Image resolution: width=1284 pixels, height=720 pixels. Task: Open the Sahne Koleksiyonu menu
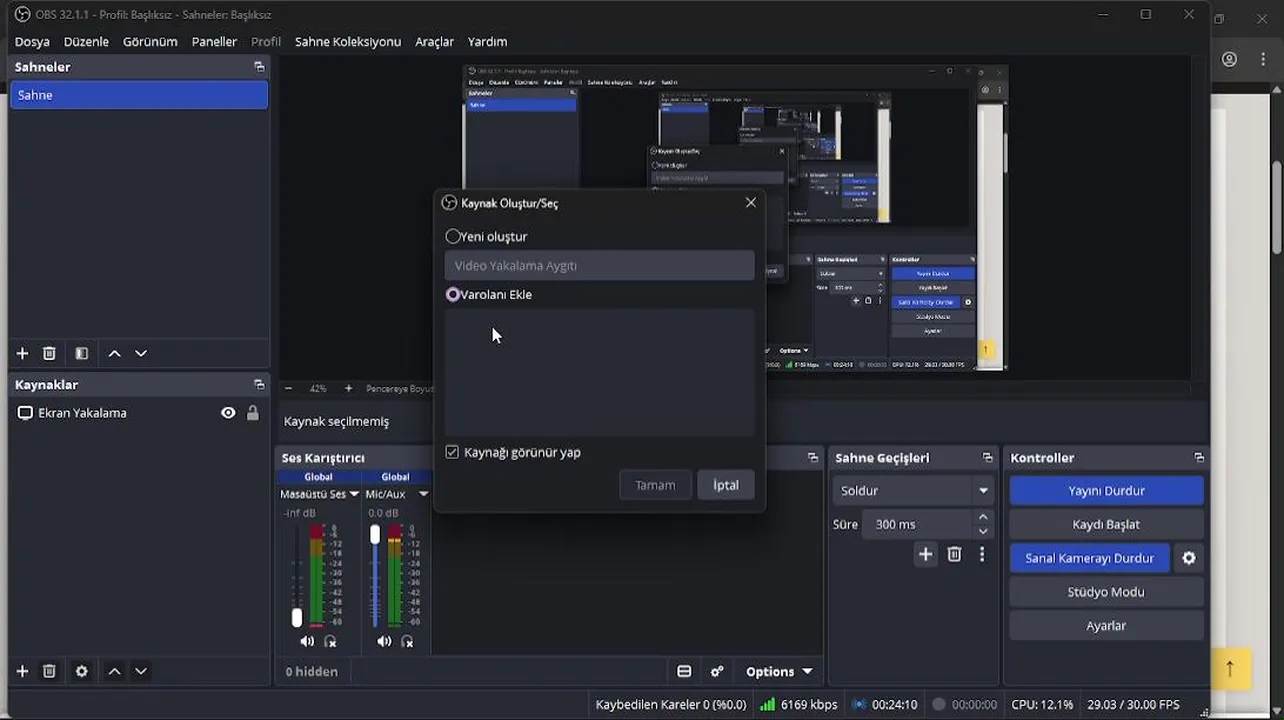tap(348, 41)
